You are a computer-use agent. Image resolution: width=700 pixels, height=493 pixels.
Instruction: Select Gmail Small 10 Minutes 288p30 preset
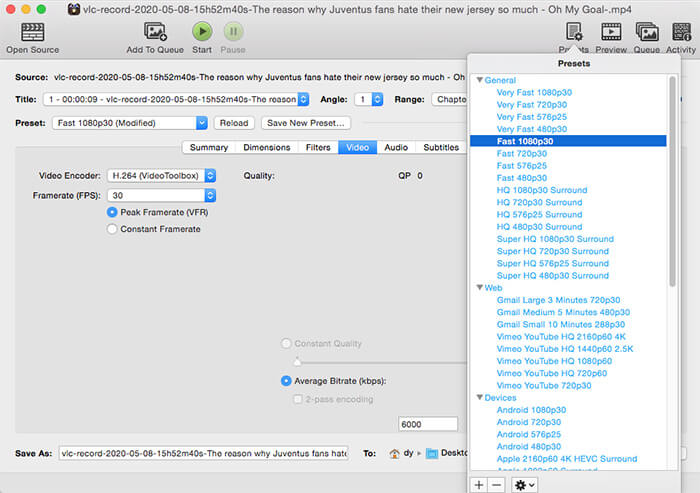tap(561, 325)
